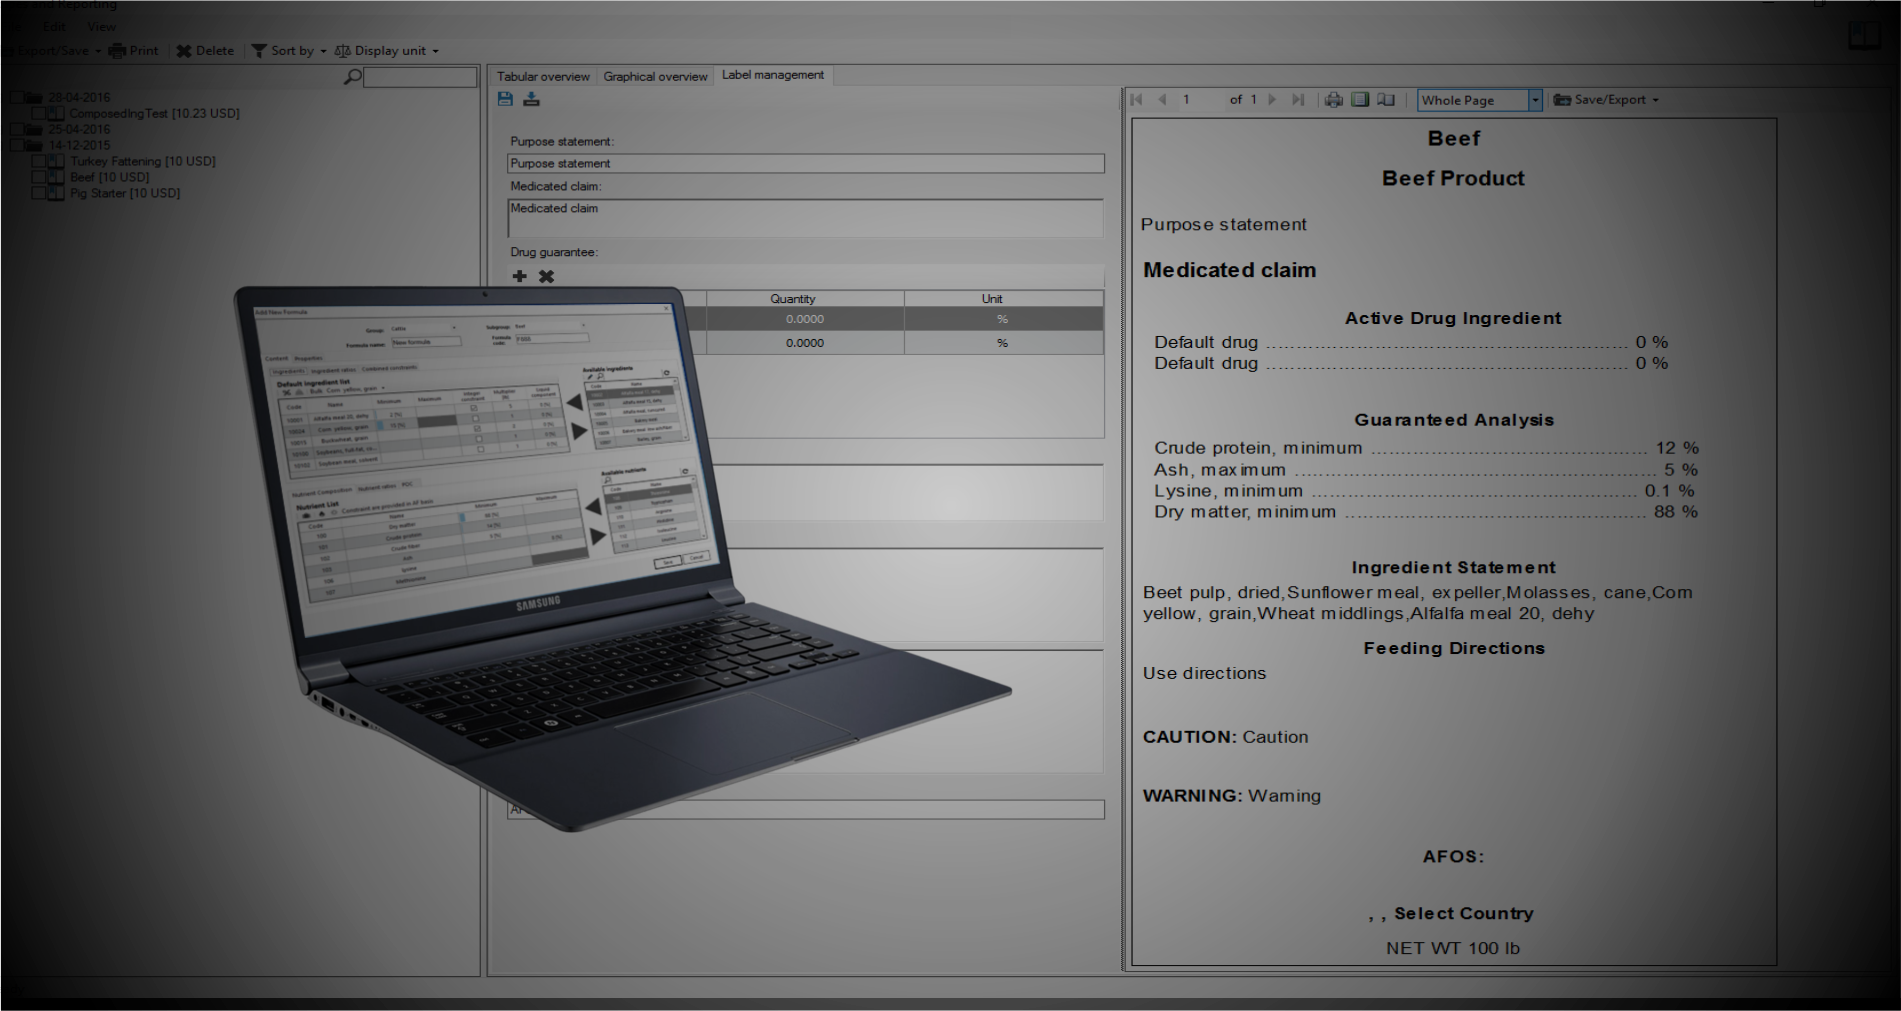
Task: Click the Feeding Directions heading
Action: pyautogui.click(x=1454, y=648)
